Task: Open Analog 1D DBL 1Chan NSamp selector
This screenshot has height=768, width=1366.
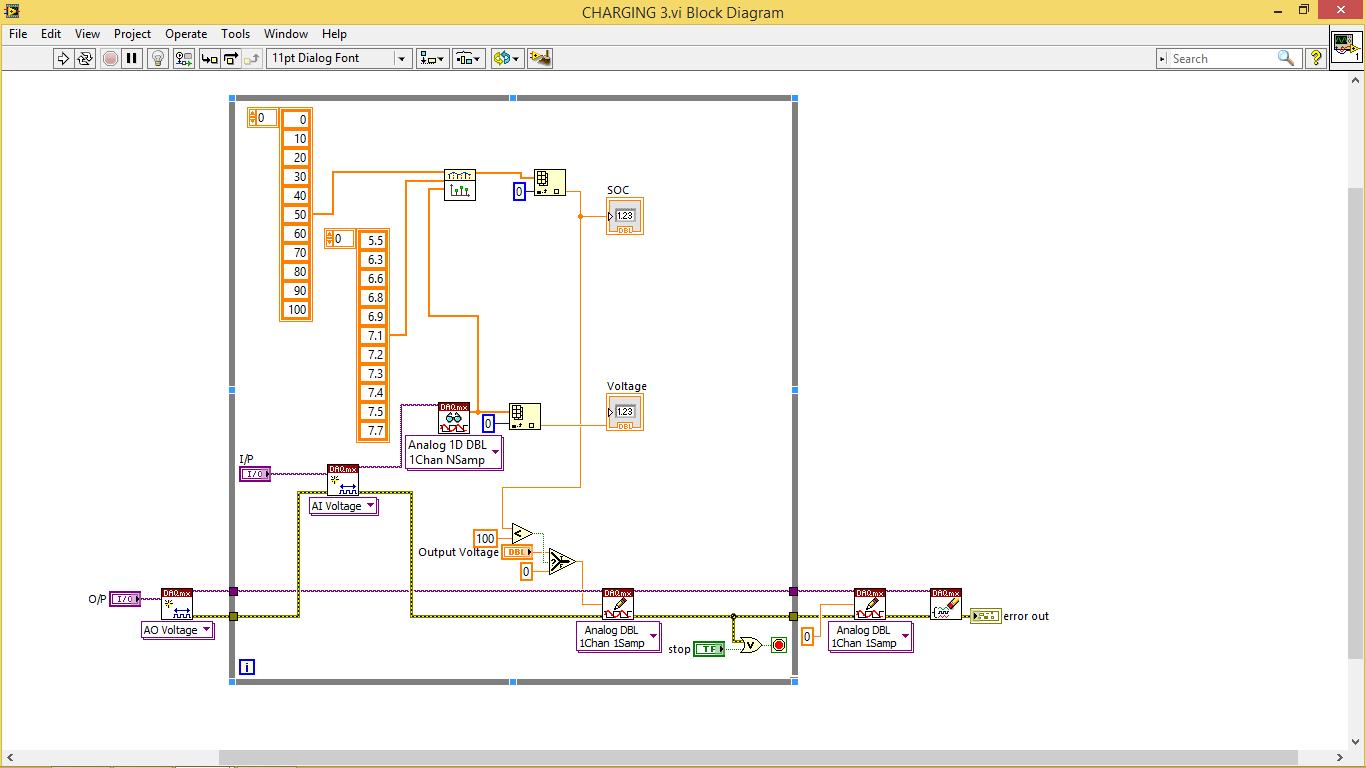Action: (x=454, y=452)
